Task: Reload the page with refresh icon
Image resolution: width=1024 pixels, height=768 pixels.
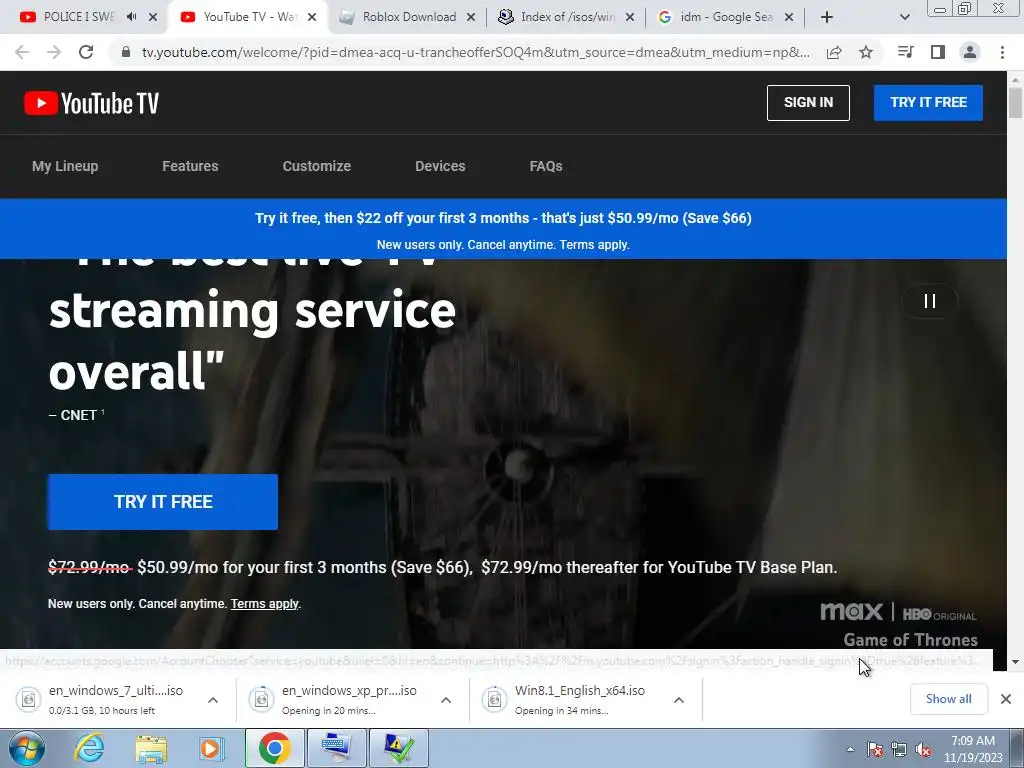Action: (x=86, y=52)
